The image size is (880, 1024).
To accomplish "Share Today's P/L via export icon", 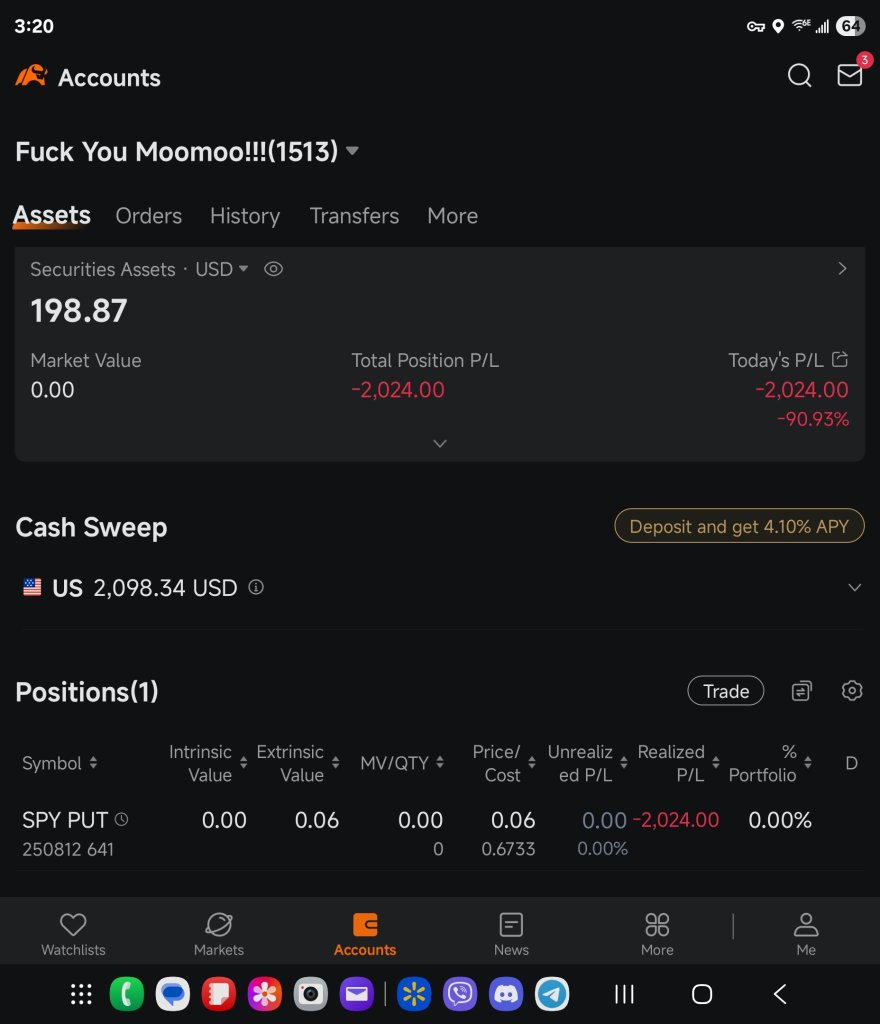I will pos(840,359).
